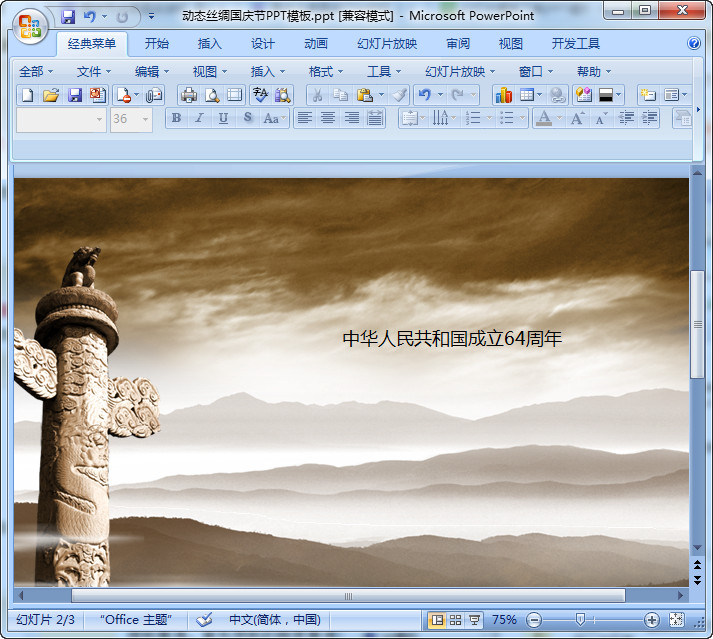
Task: Click the zoom slider handle
Action: click(x=578, y=620)
